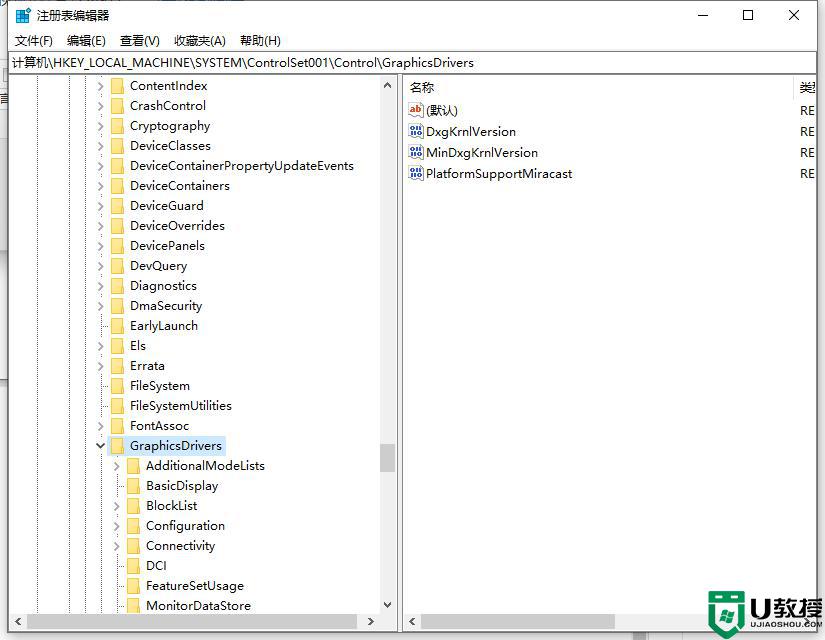Select the FeatureSetUsage folder icon
The width and height of the screenshot is (825, 640).
134,586
